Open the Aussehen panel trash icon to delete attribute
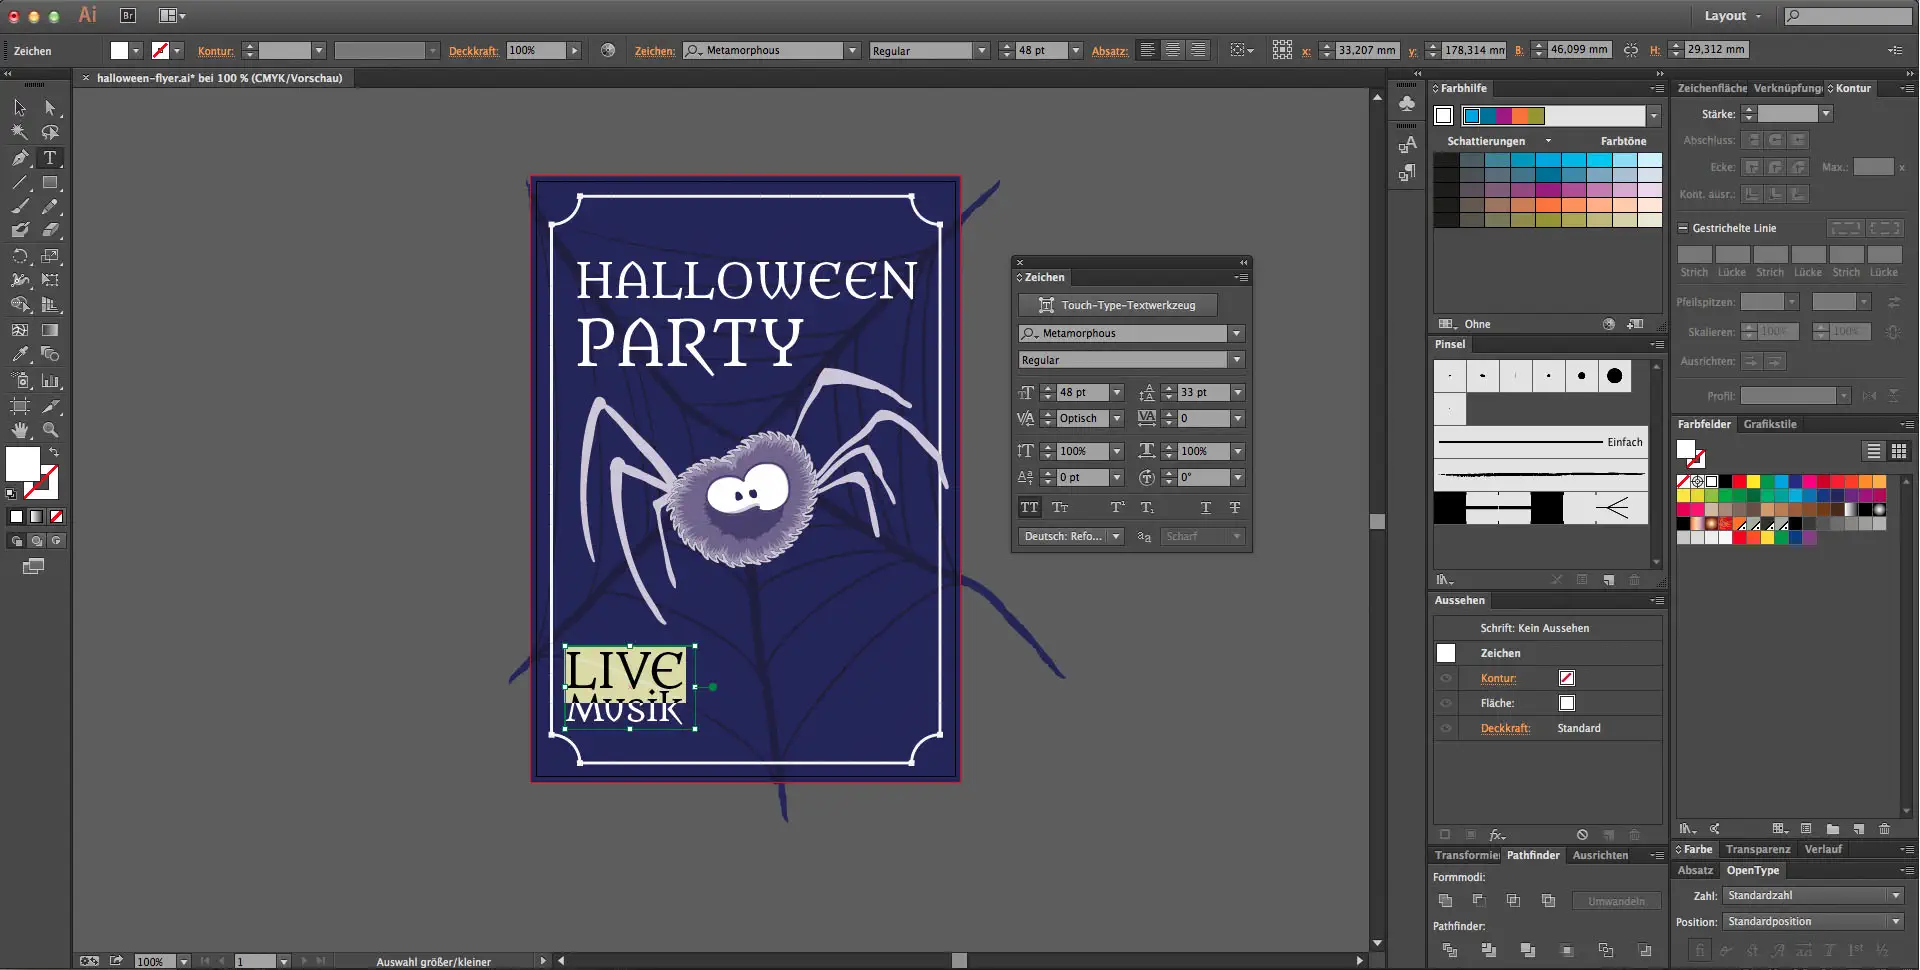This screenshot has width=1920, height=970. click(1634, 834)
